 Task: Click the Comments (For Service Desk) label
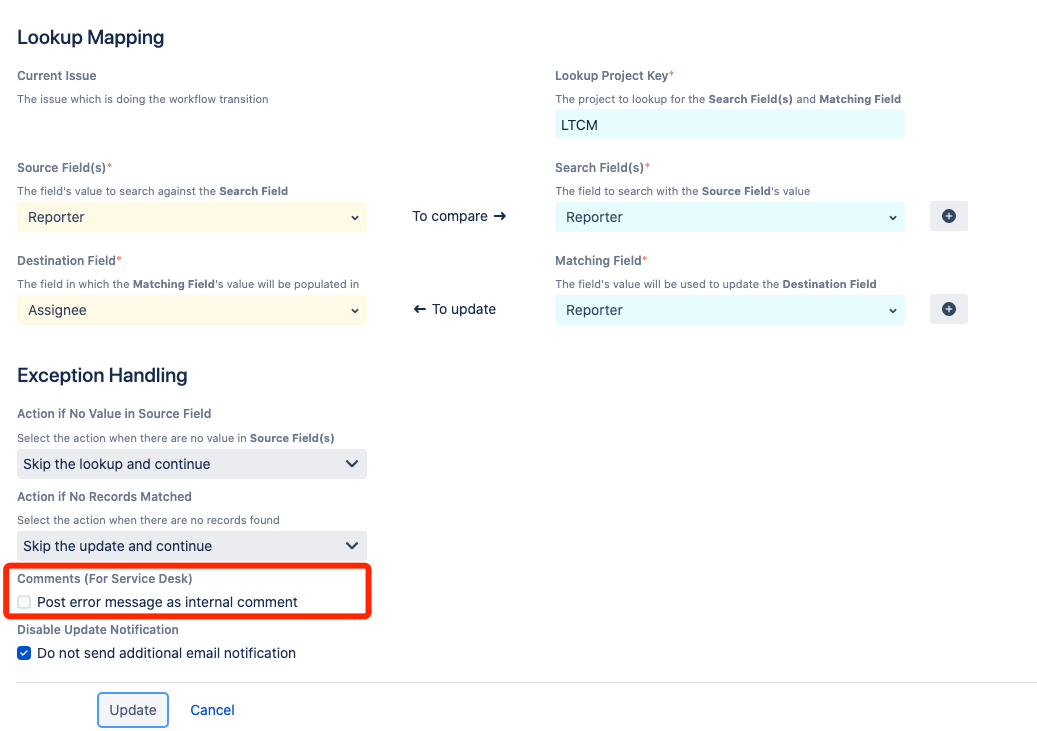[105, 579]
